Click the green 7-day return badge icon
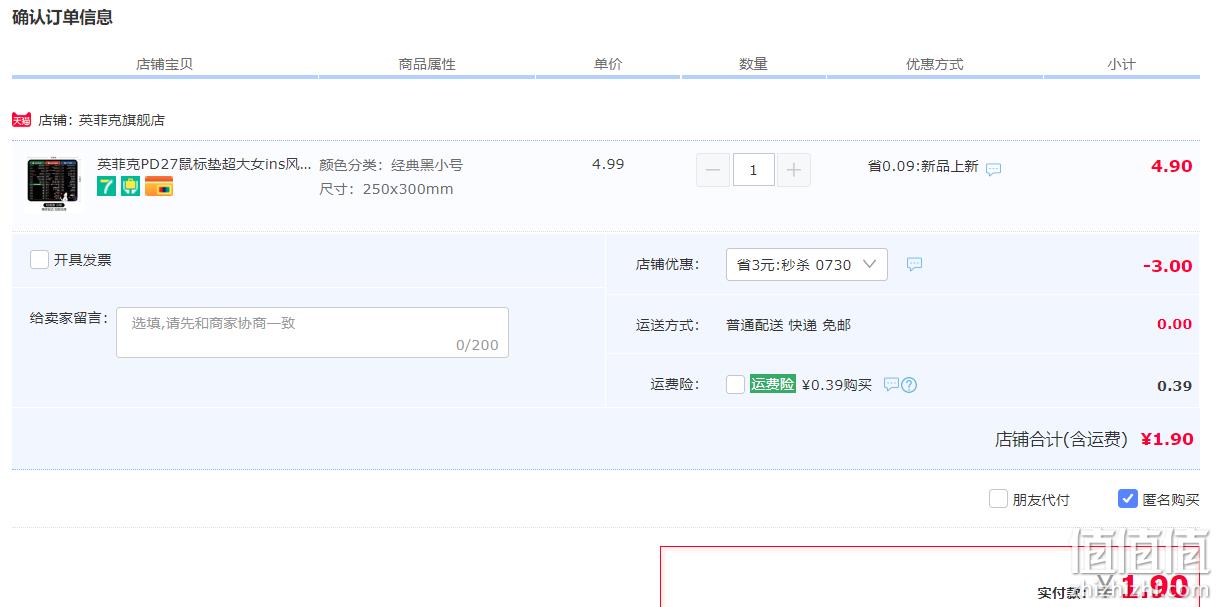The image size is (1219, 607). pos(106,186)
